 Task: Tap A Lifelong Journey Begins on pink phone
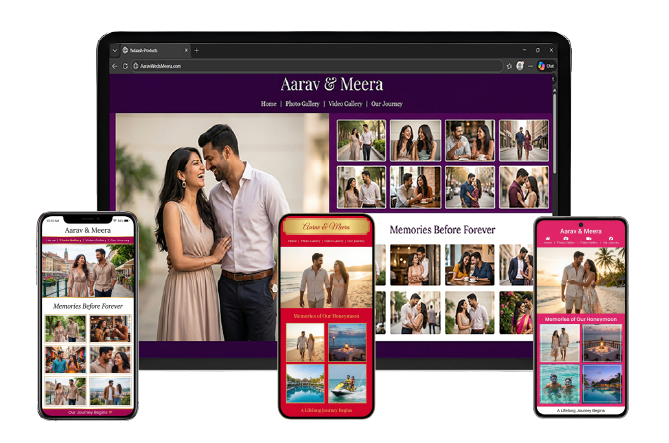coord(581,410)
